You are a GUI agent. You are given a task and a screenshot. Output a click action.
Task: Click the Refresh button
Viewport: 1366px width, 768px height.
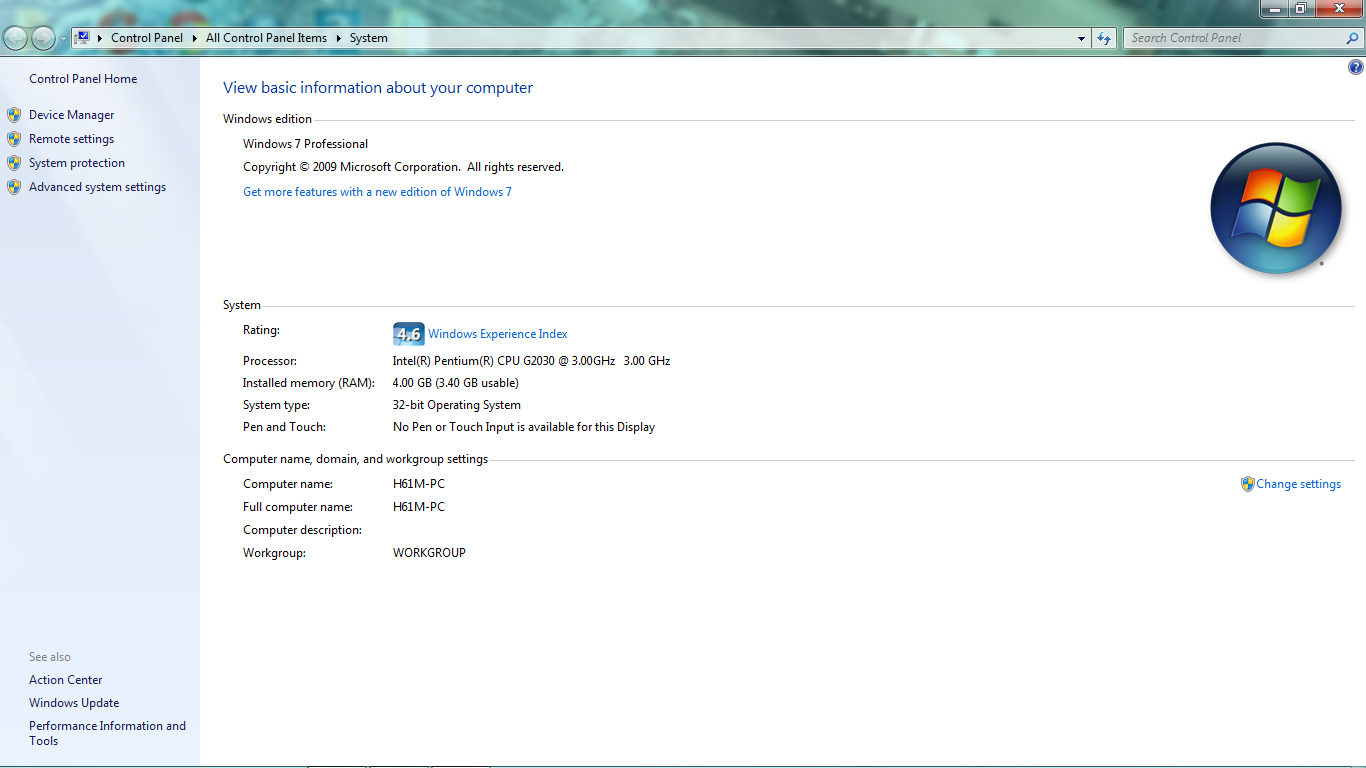coord(1104,38)
